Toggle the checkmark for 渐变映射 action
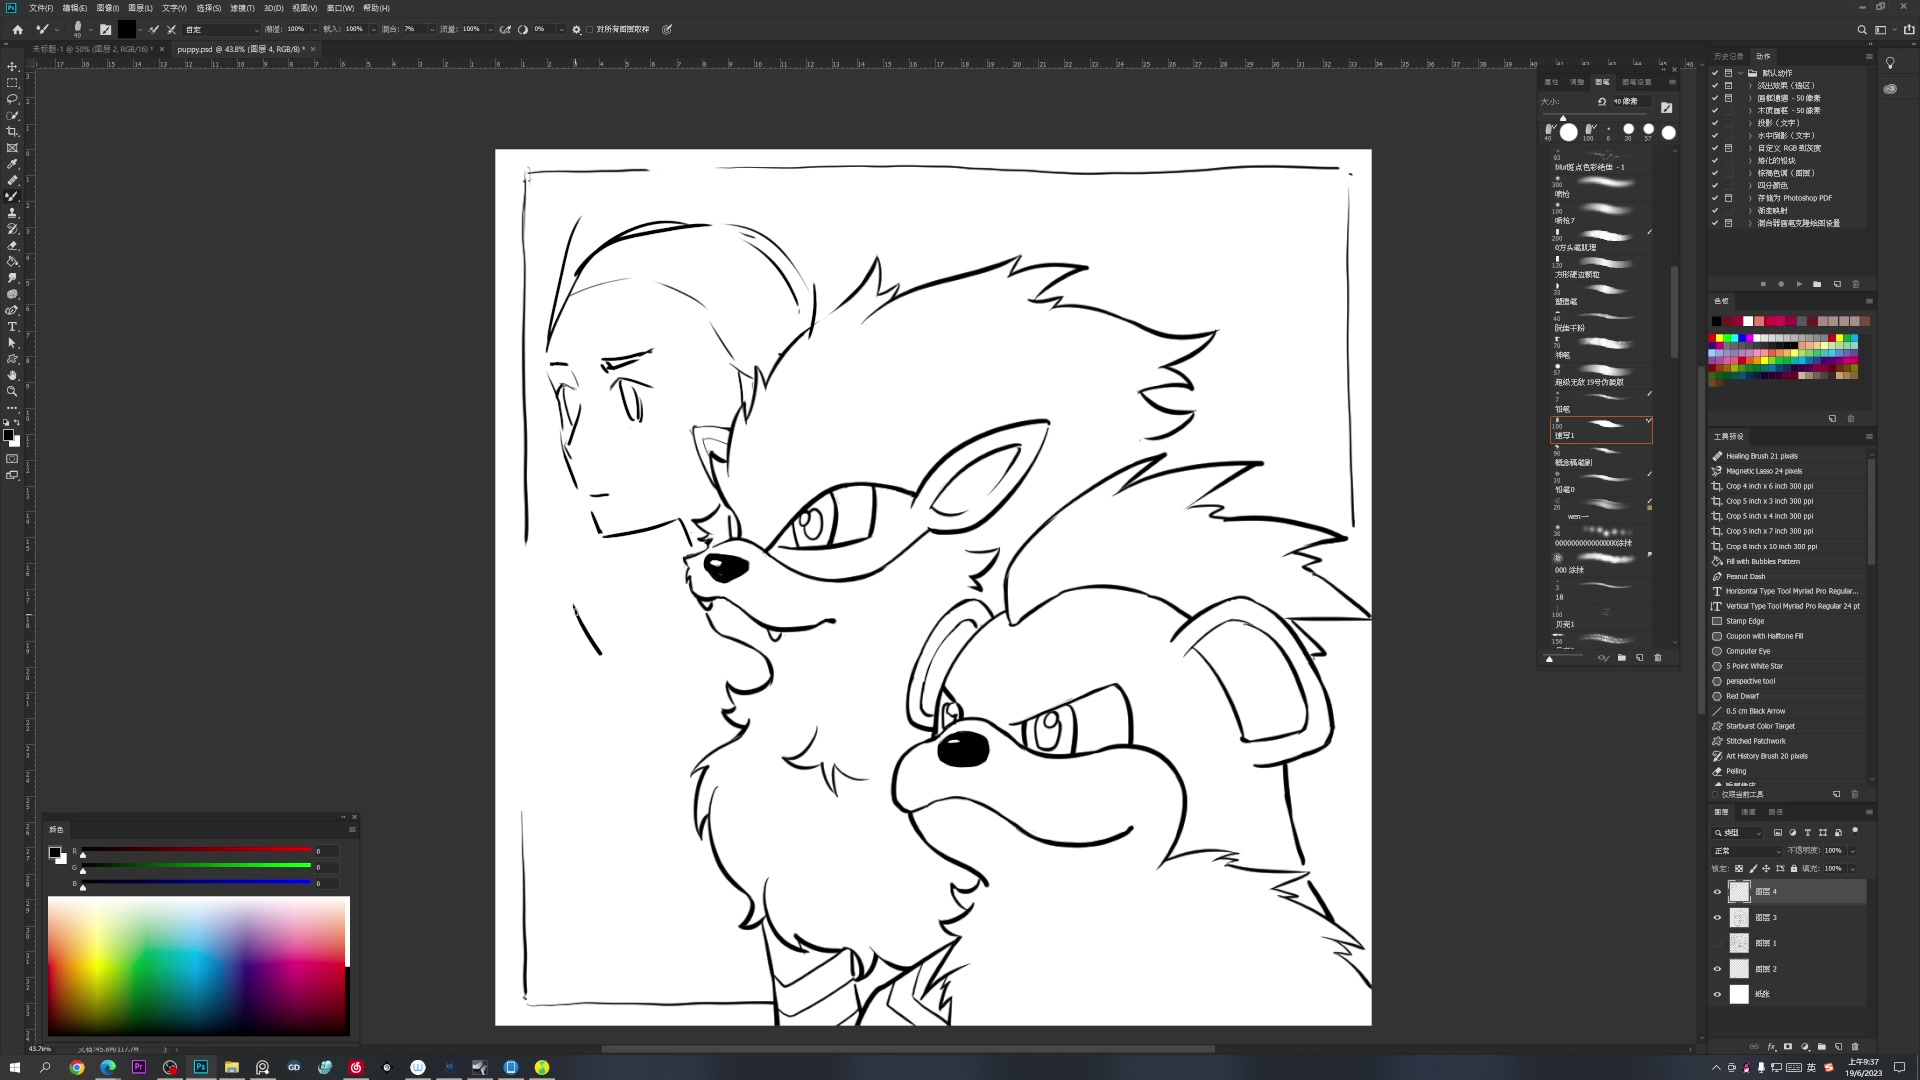Image resolution: width=1920 pixels, height=1080 pixels. tap(1715, 210)
